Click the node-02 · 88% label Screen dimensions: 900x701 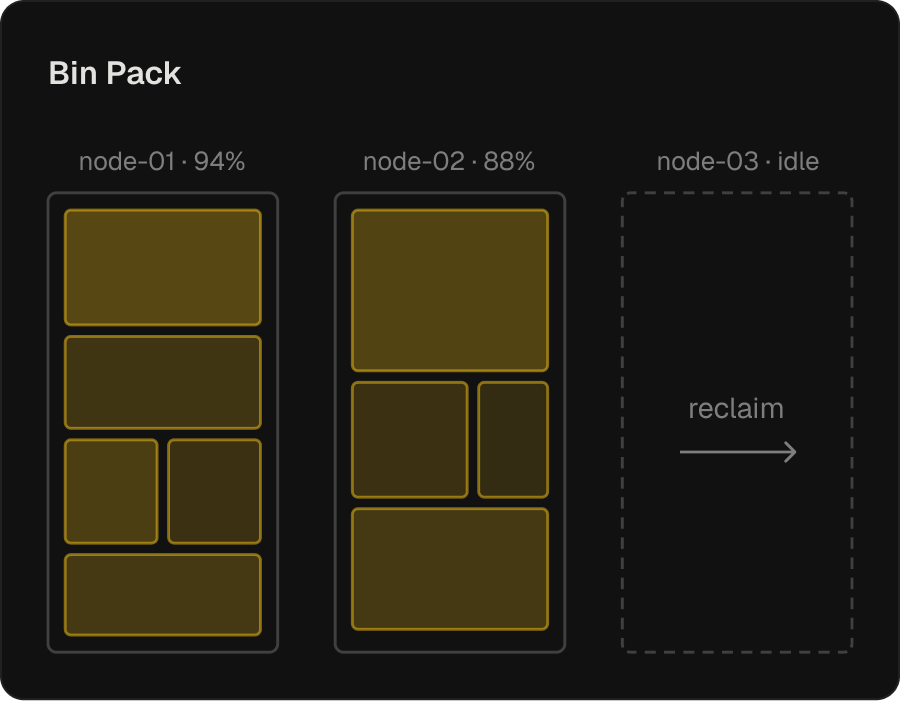449,161
